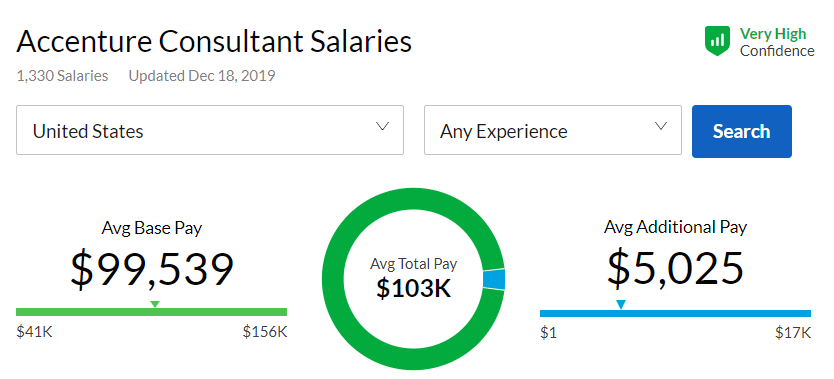Click the $99,539 average base pay value
Image resolution: width=834 pixels, height=379 pixels.
[x=152, y=269]
